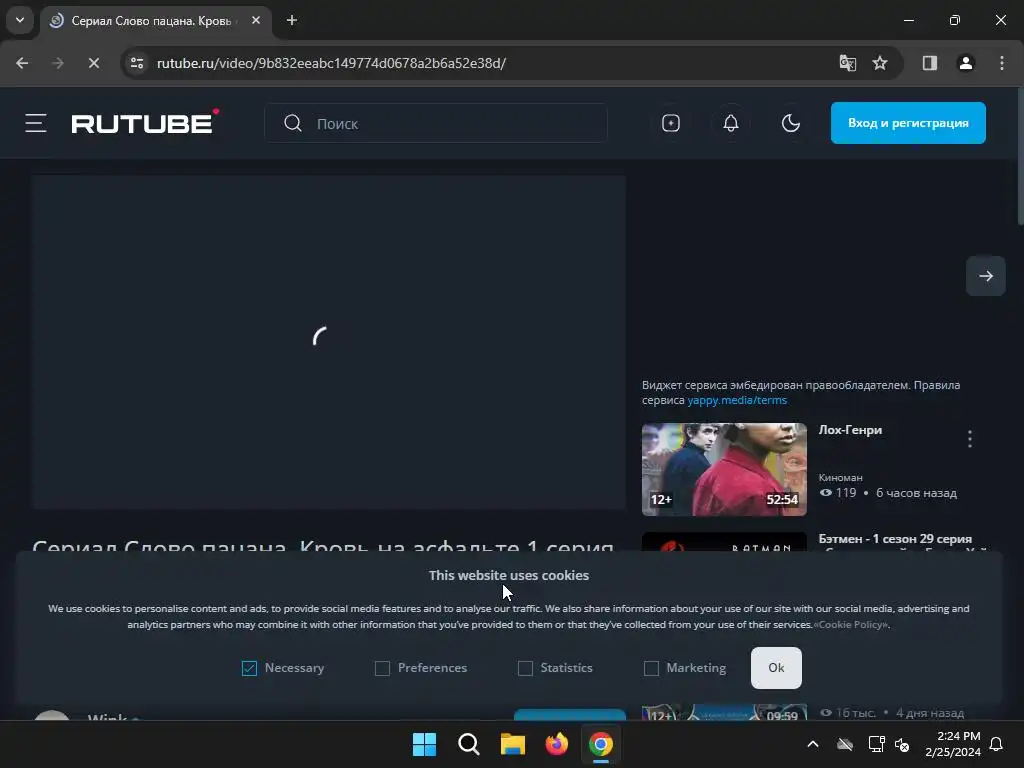Open the network tray icon
The width and height of the screenshot is (1024, 768).
(876, 744)
